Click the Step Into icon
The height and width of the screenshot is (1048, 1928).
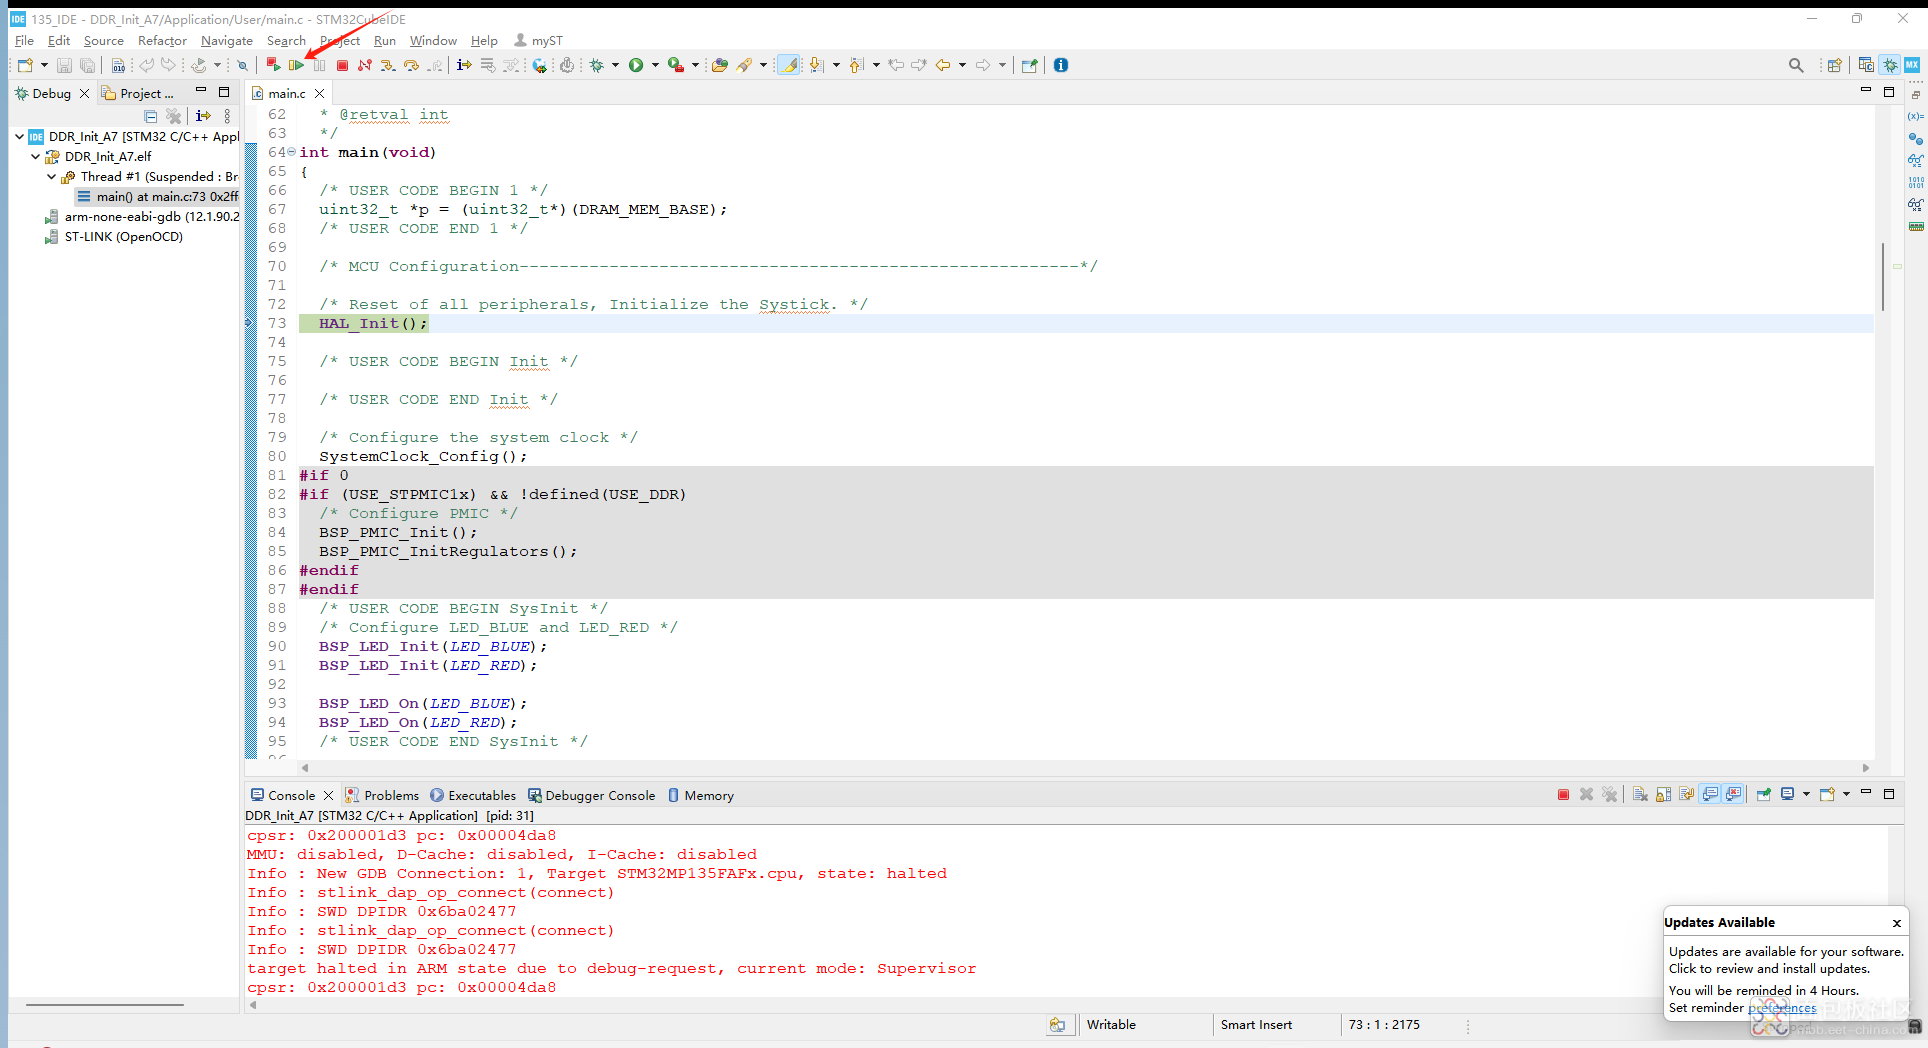388,65
